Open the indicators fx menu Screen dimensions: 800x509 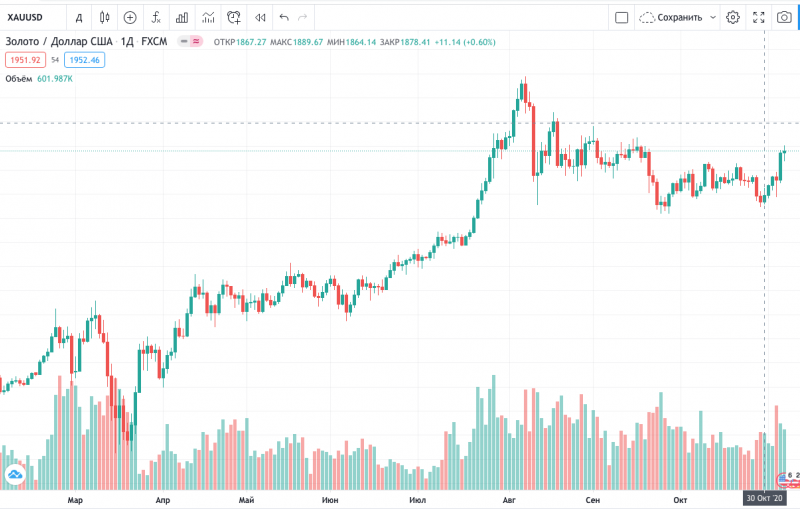tap(156, 17)
